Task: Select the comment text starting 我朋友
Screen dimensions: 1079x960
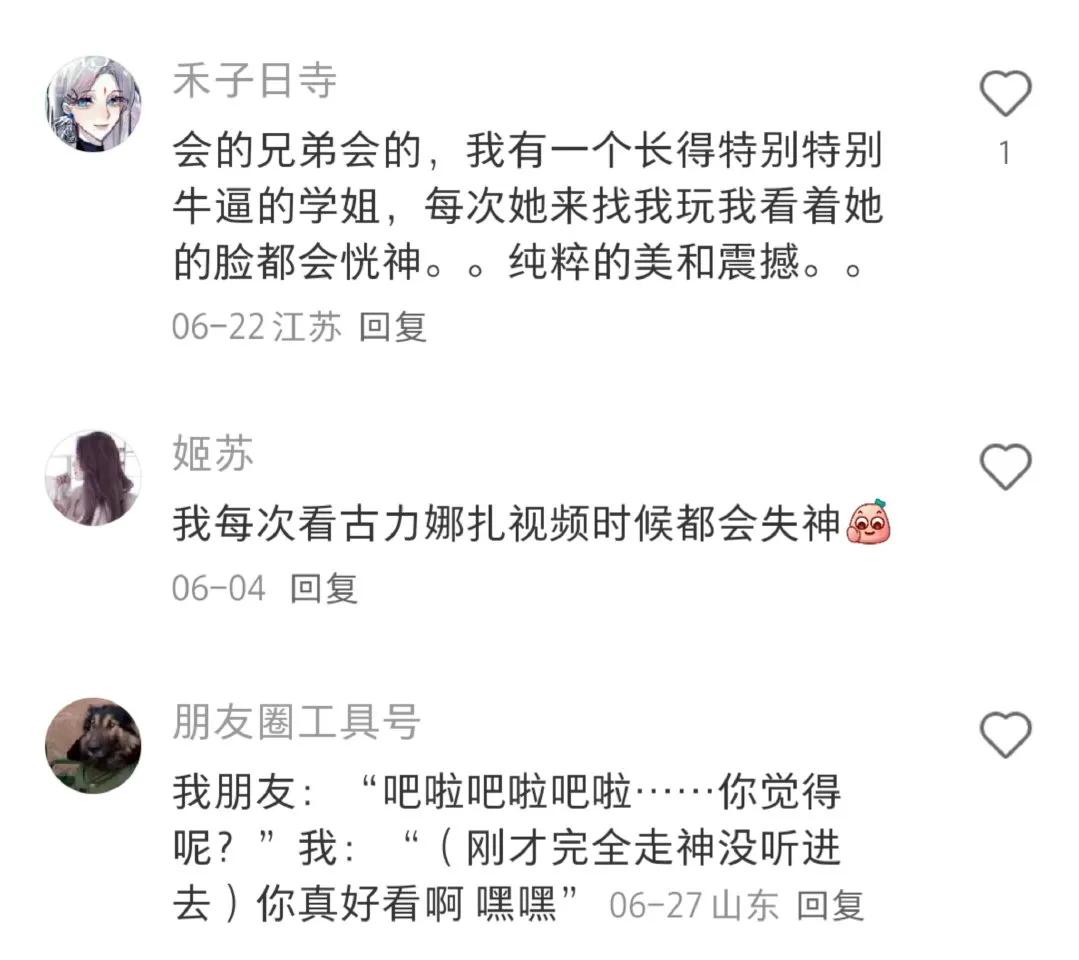Action: (507, 848)
